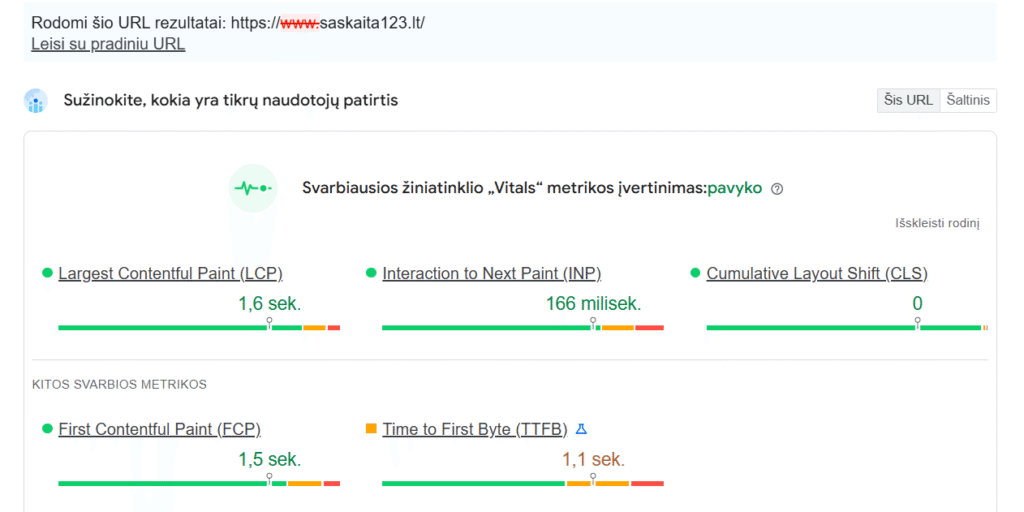The image size is (1024, 512).
Task: Open Cumulative Layout Shift (CLS) link
Action: click(817, 274)
